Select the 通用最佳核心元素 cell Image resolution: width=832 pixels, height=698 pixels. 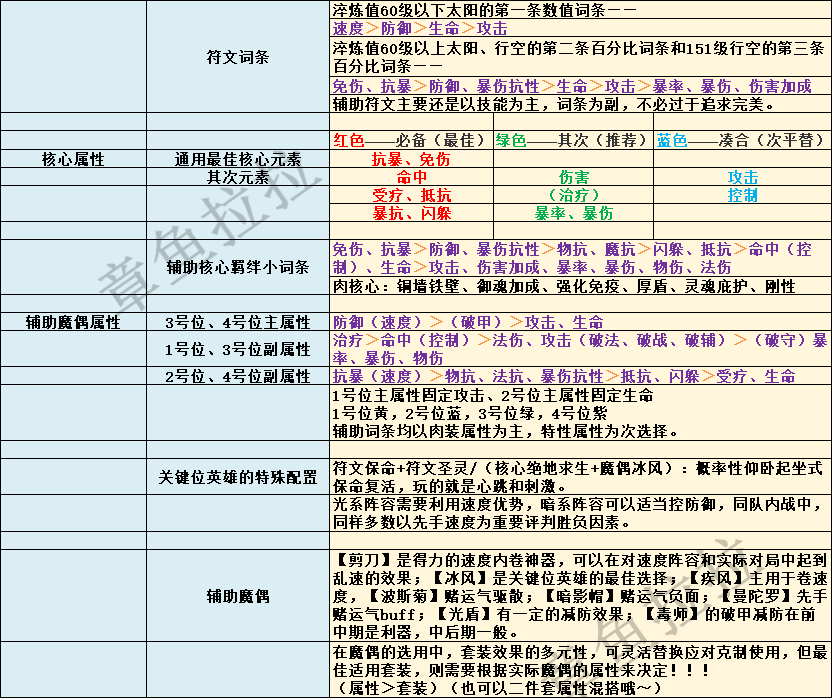click(237, 159)
